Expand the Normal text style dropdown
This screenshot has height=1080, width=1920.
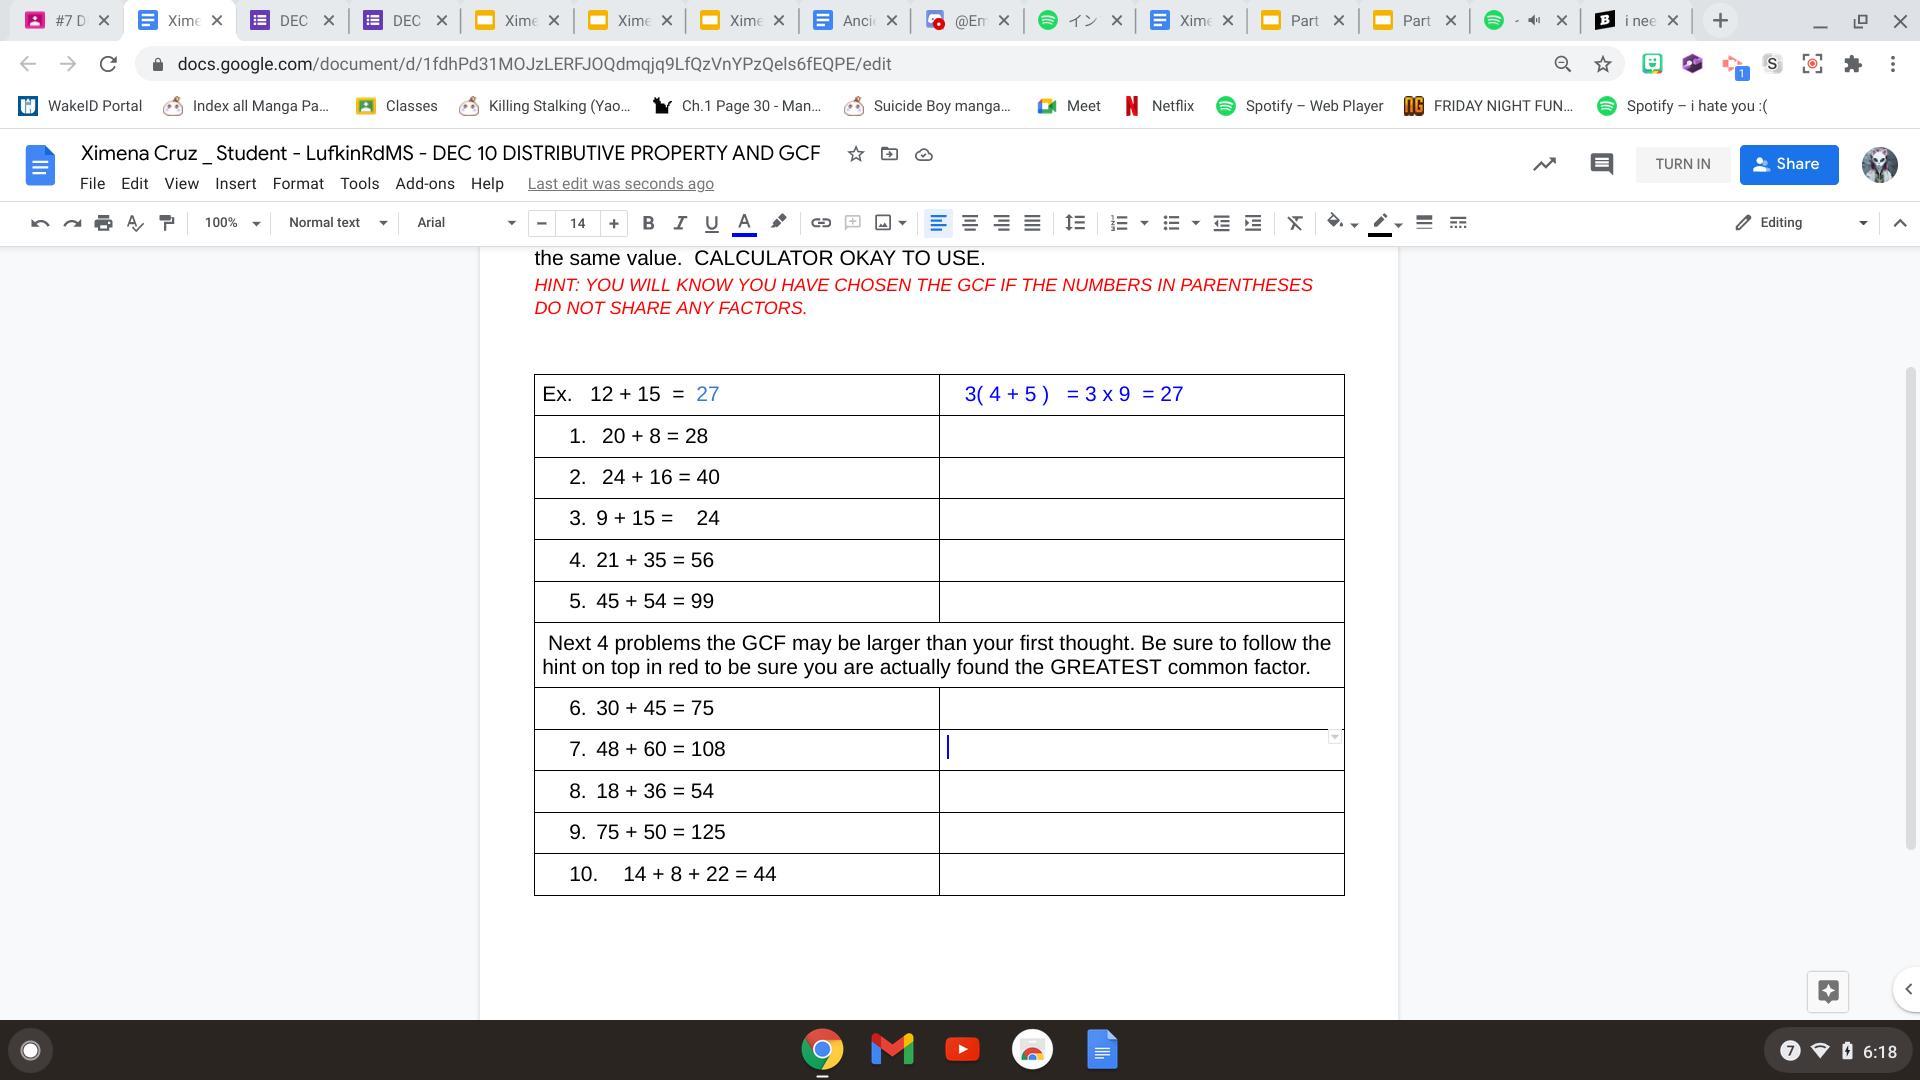(337, 223)
